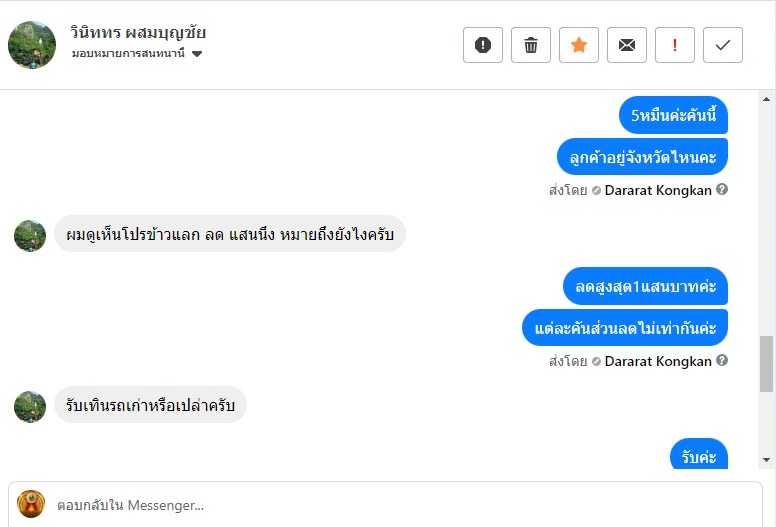Click help icon beside second Dararat Kongkan label

[722, 361]
